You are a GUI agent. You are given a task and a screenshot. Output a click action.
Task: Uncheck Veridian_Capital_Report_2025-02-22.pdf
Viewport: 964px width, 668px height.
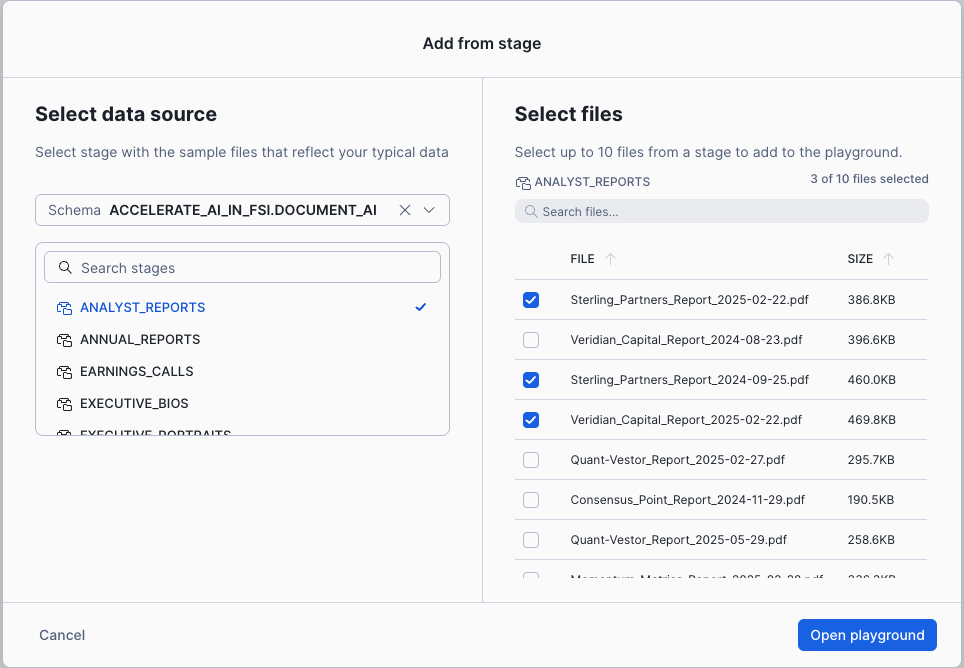tap(531, 419)
